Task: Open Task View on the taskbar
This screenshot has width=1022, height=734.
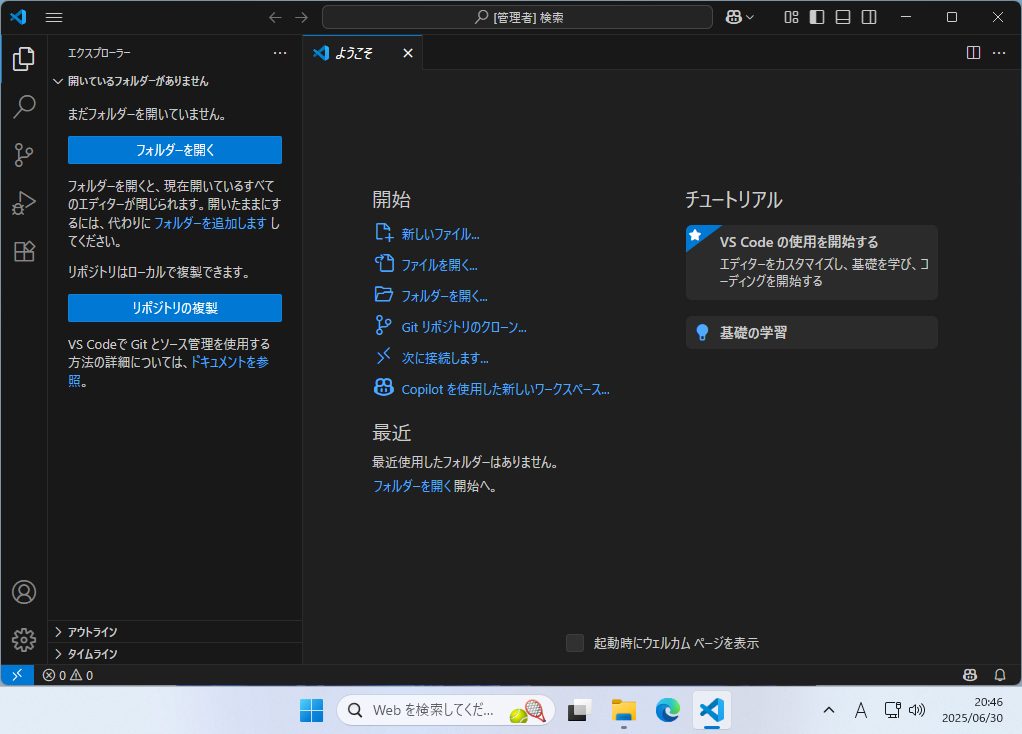Action: point(578,710)
